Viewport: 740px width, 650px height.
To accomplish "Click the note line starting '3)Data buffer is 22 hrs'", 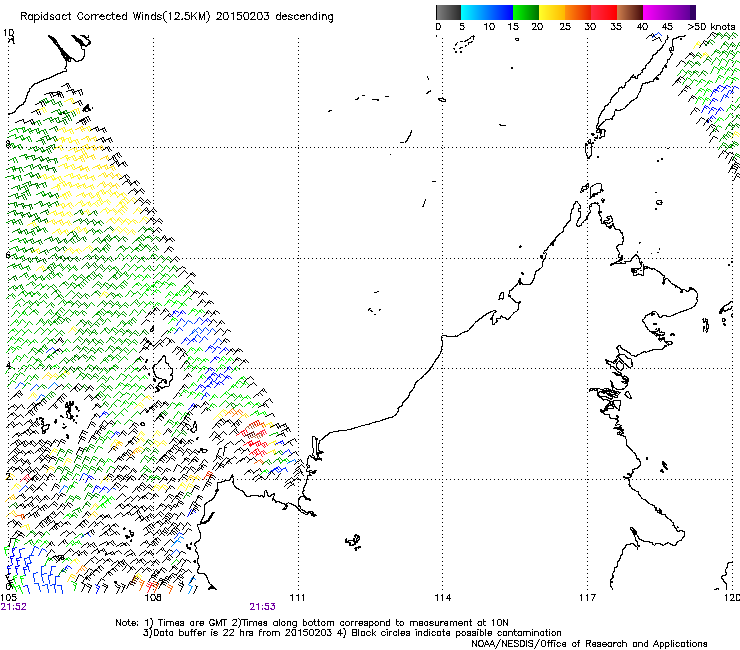I will [x=352, y=633].
